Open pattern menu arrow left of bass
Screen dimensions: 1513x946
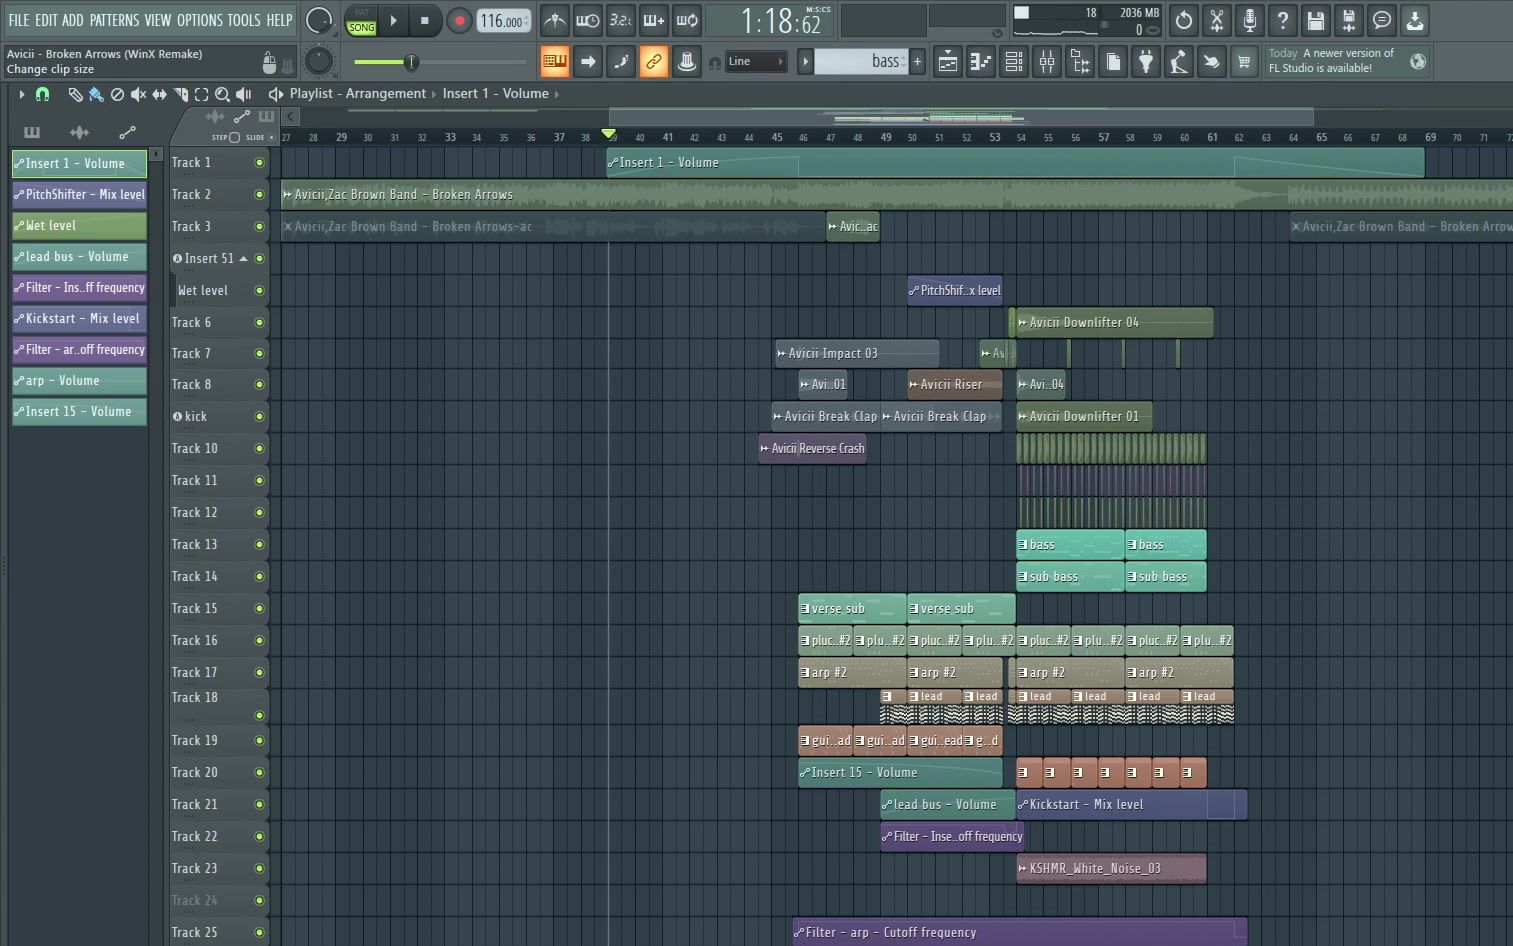coord(805,62)
